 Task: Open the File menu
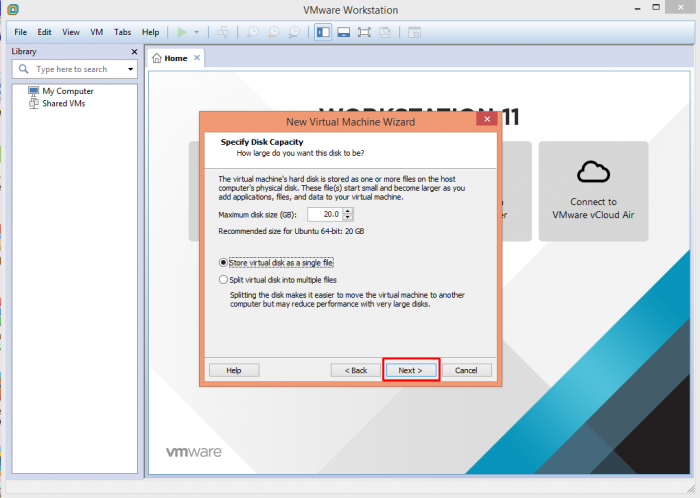pos(21,32)
